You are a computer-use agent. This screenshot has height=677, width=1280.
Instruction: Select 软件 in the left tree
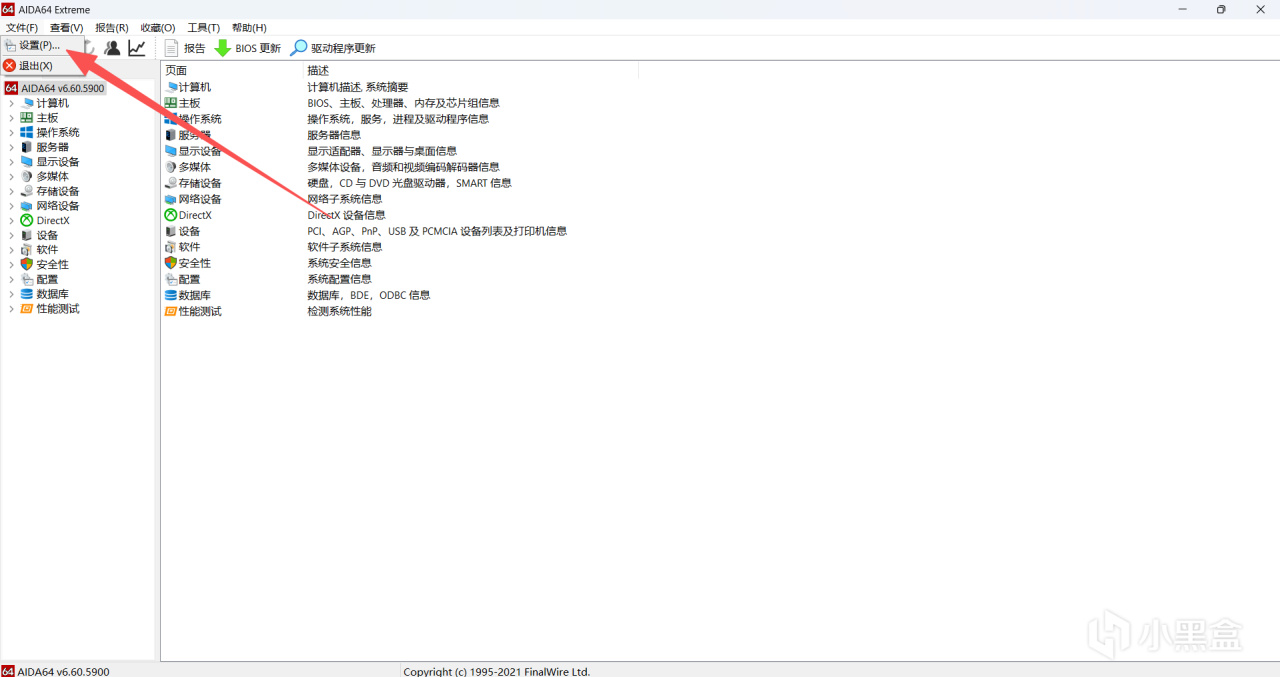47,250
